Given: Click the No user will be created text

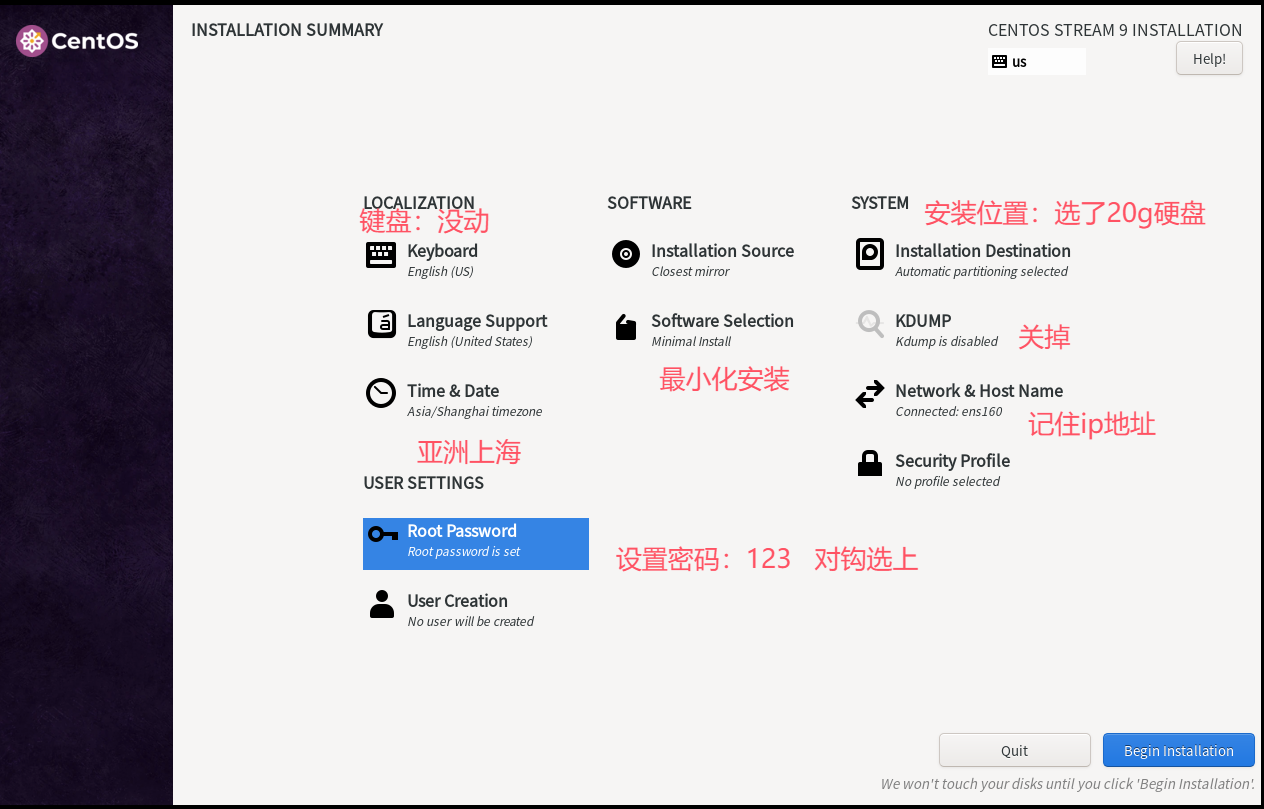Looking at the screenshot, I should point(470,622).
